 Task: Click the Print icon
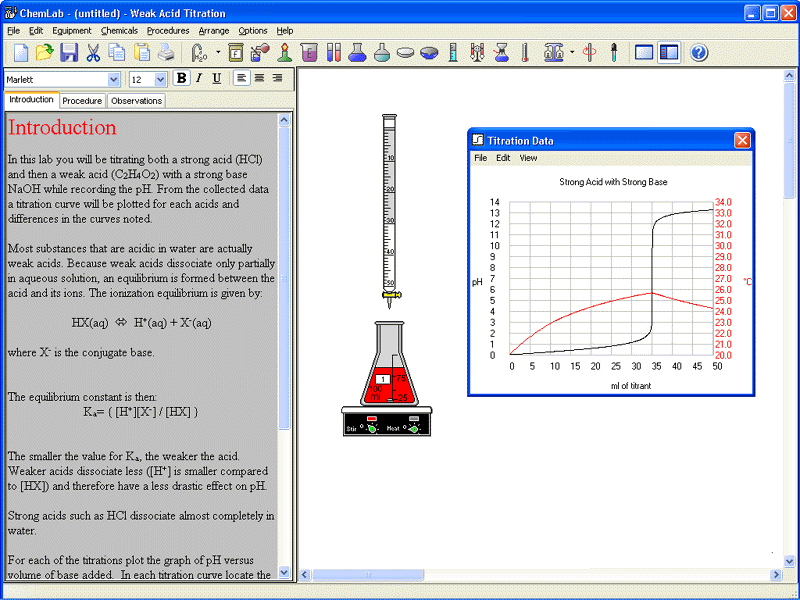166,53
